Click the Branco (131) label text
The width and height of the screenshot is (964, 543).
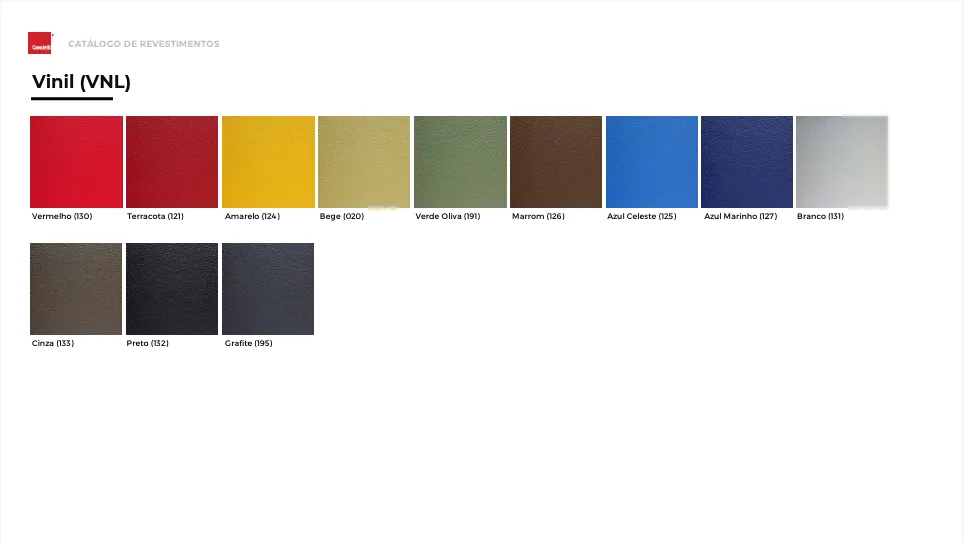tap(820, 216)
